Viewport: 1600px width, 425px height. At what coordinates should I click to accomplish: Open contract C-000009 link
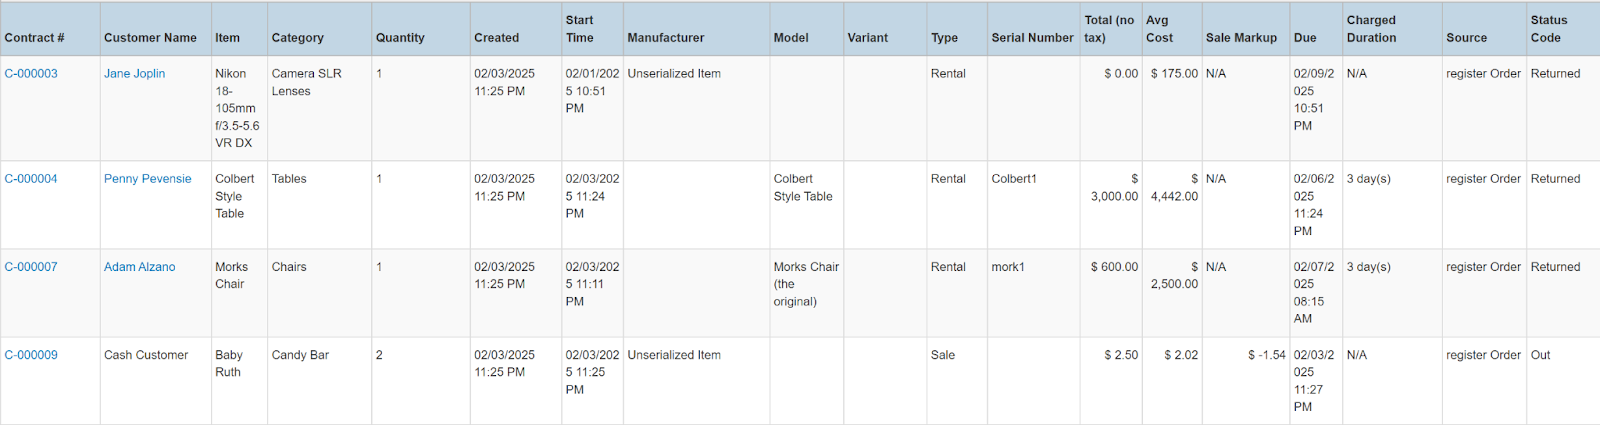31,355
